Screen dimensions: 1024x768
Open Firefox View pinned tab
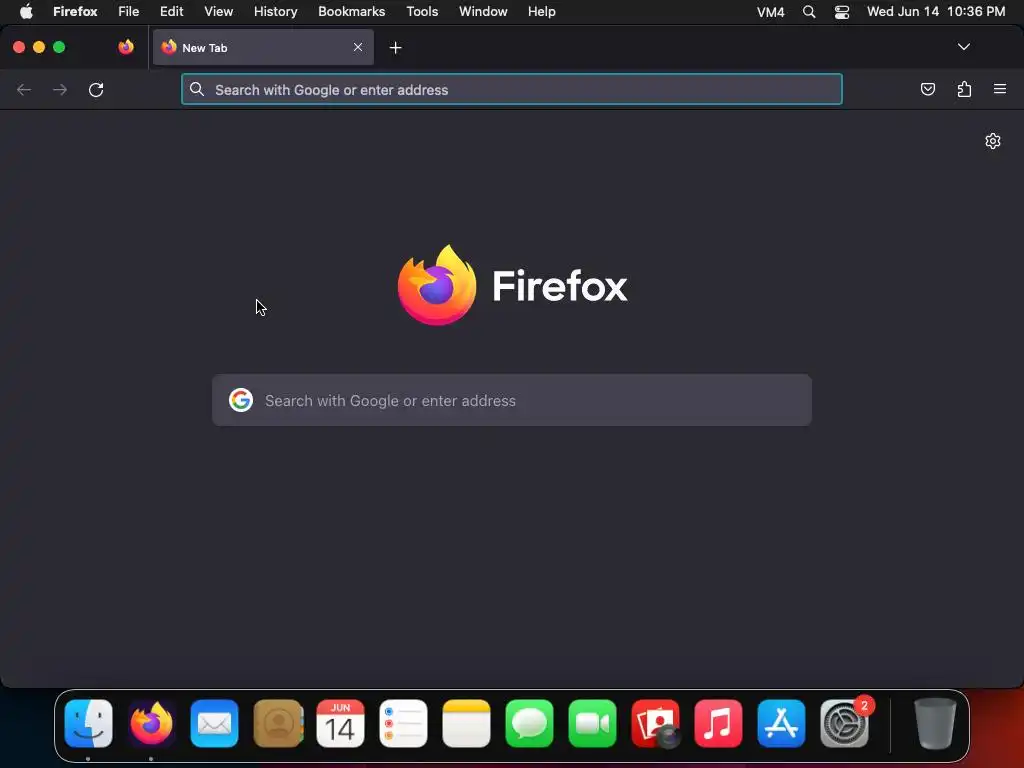point(126,47)
